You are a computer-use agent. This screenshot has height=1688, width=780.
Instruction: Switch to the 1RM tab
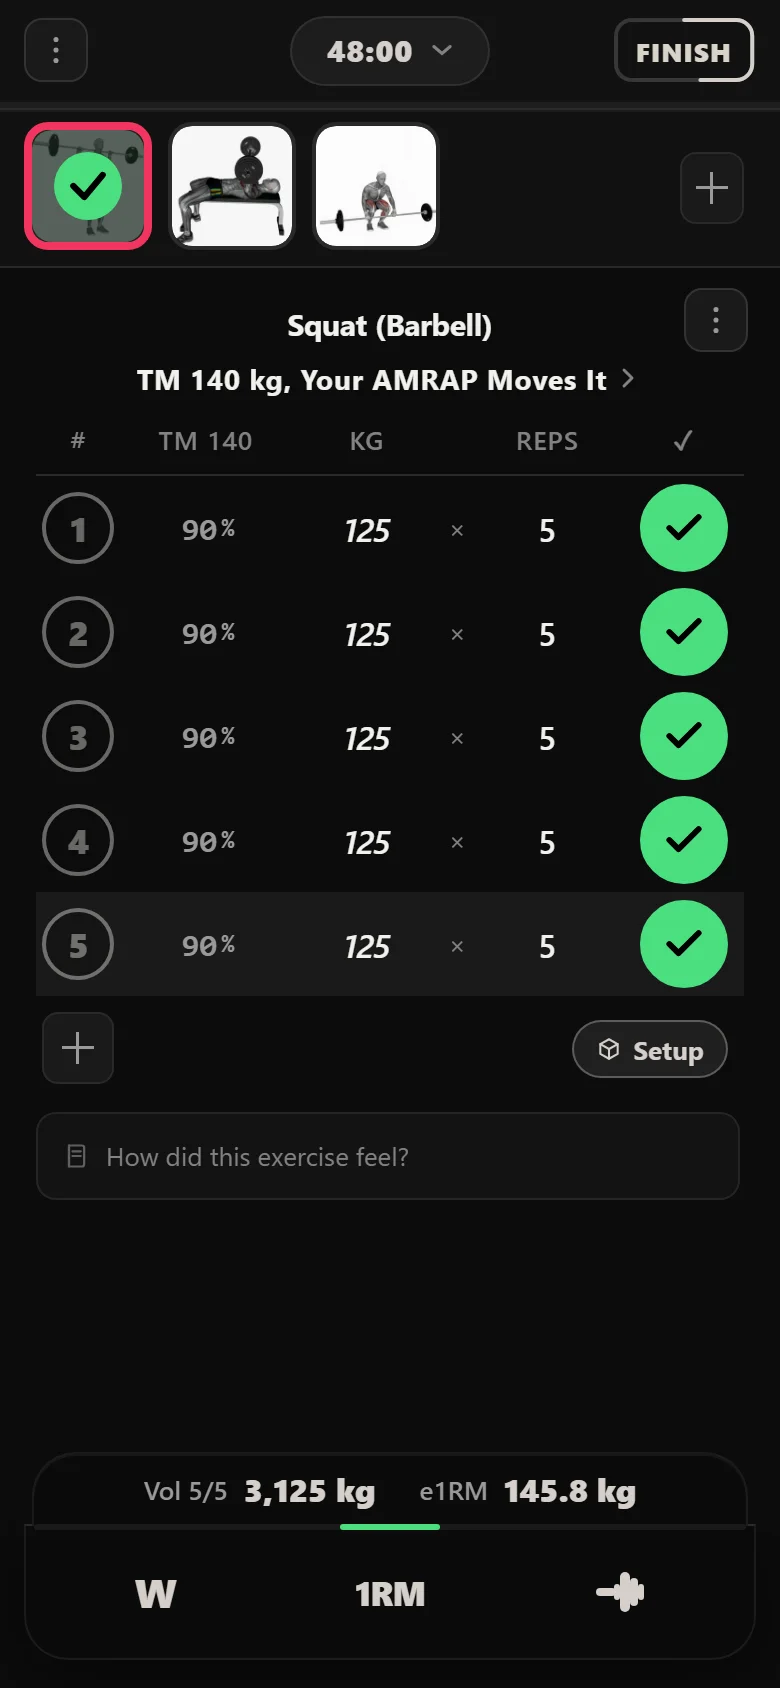point(390,1593)
